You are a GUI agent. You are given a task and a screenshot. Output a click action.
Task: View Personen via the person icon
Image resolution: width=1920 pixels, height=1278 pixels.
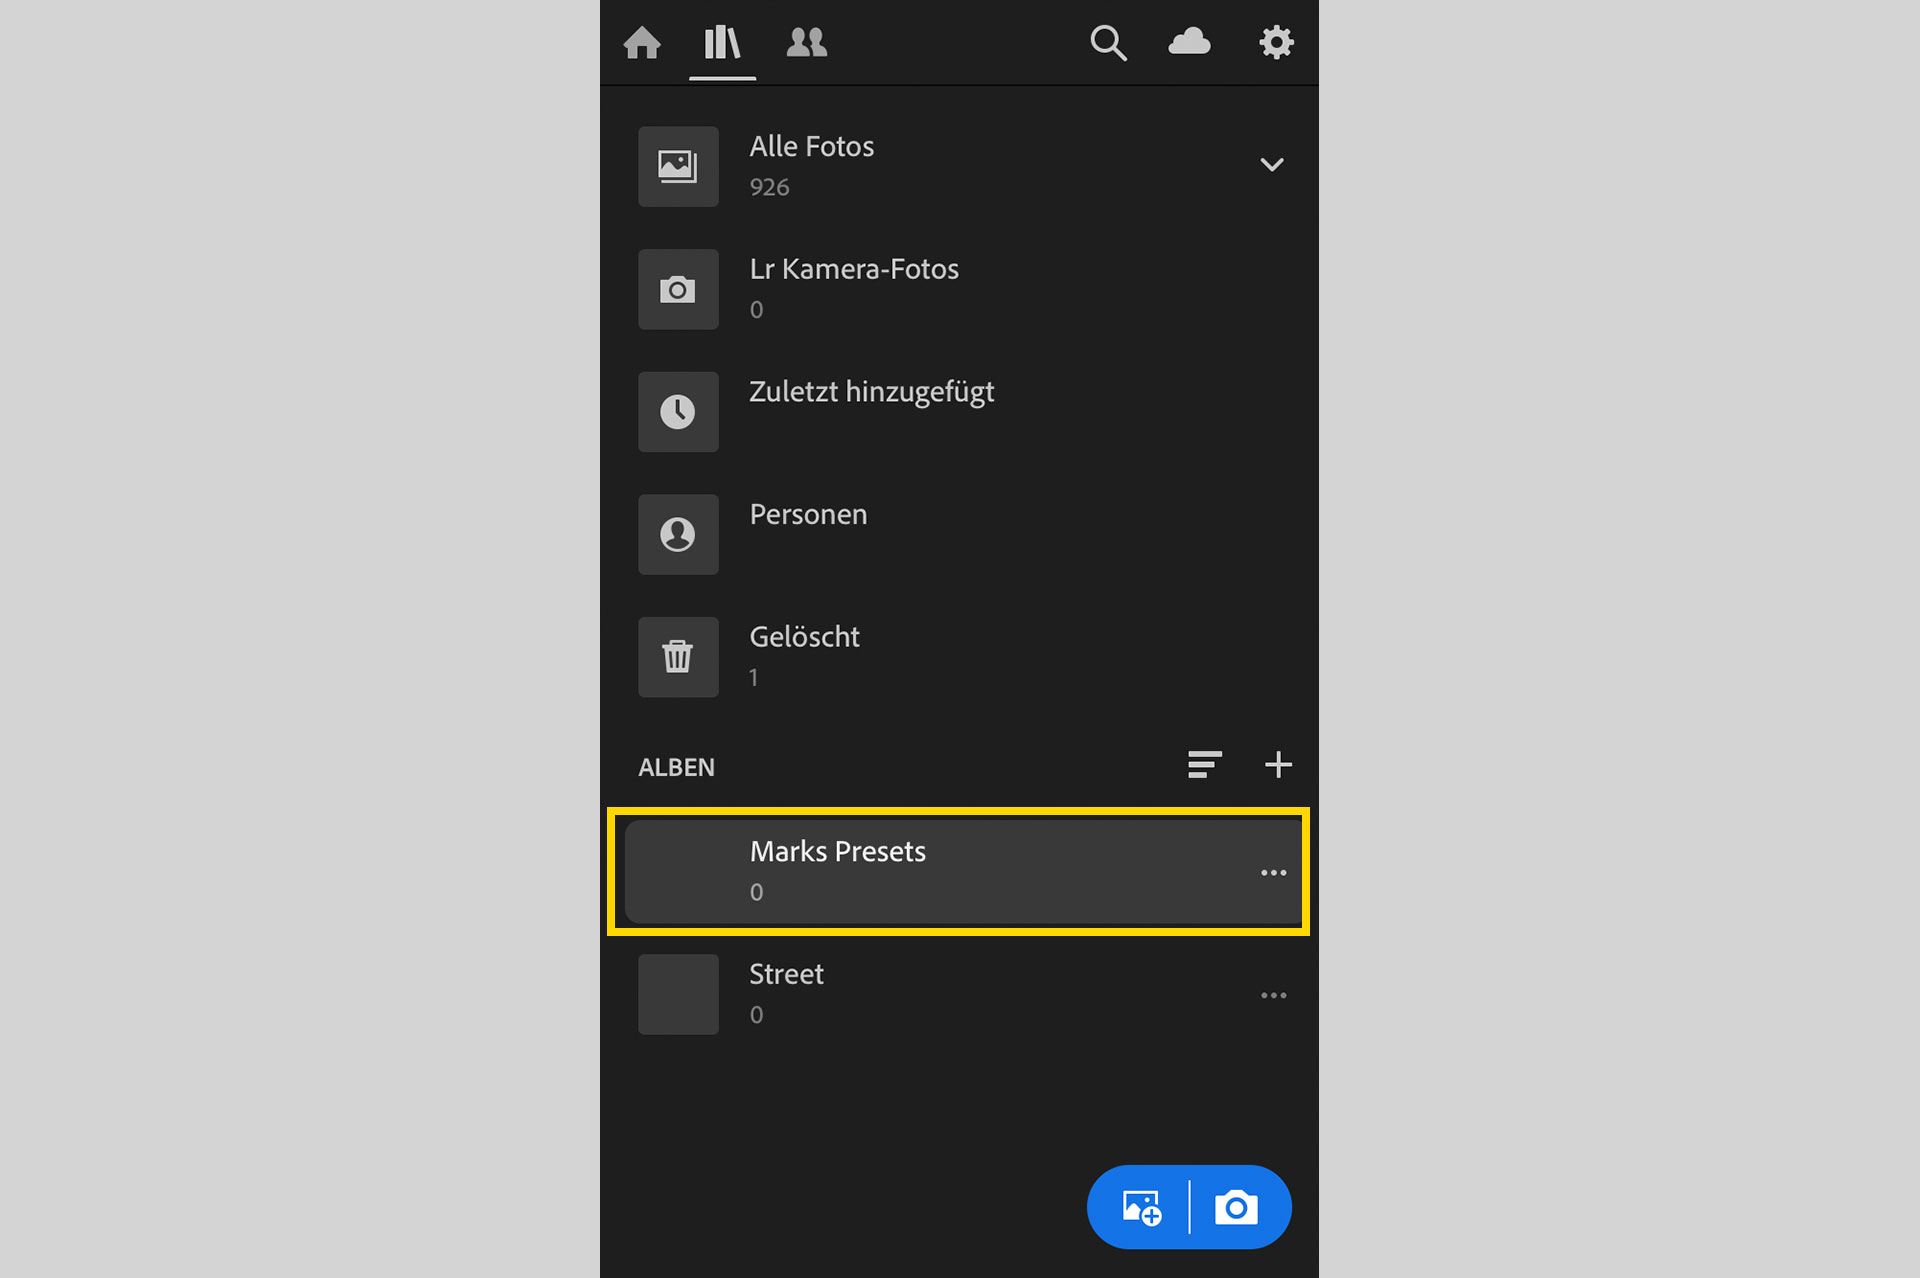678,534
